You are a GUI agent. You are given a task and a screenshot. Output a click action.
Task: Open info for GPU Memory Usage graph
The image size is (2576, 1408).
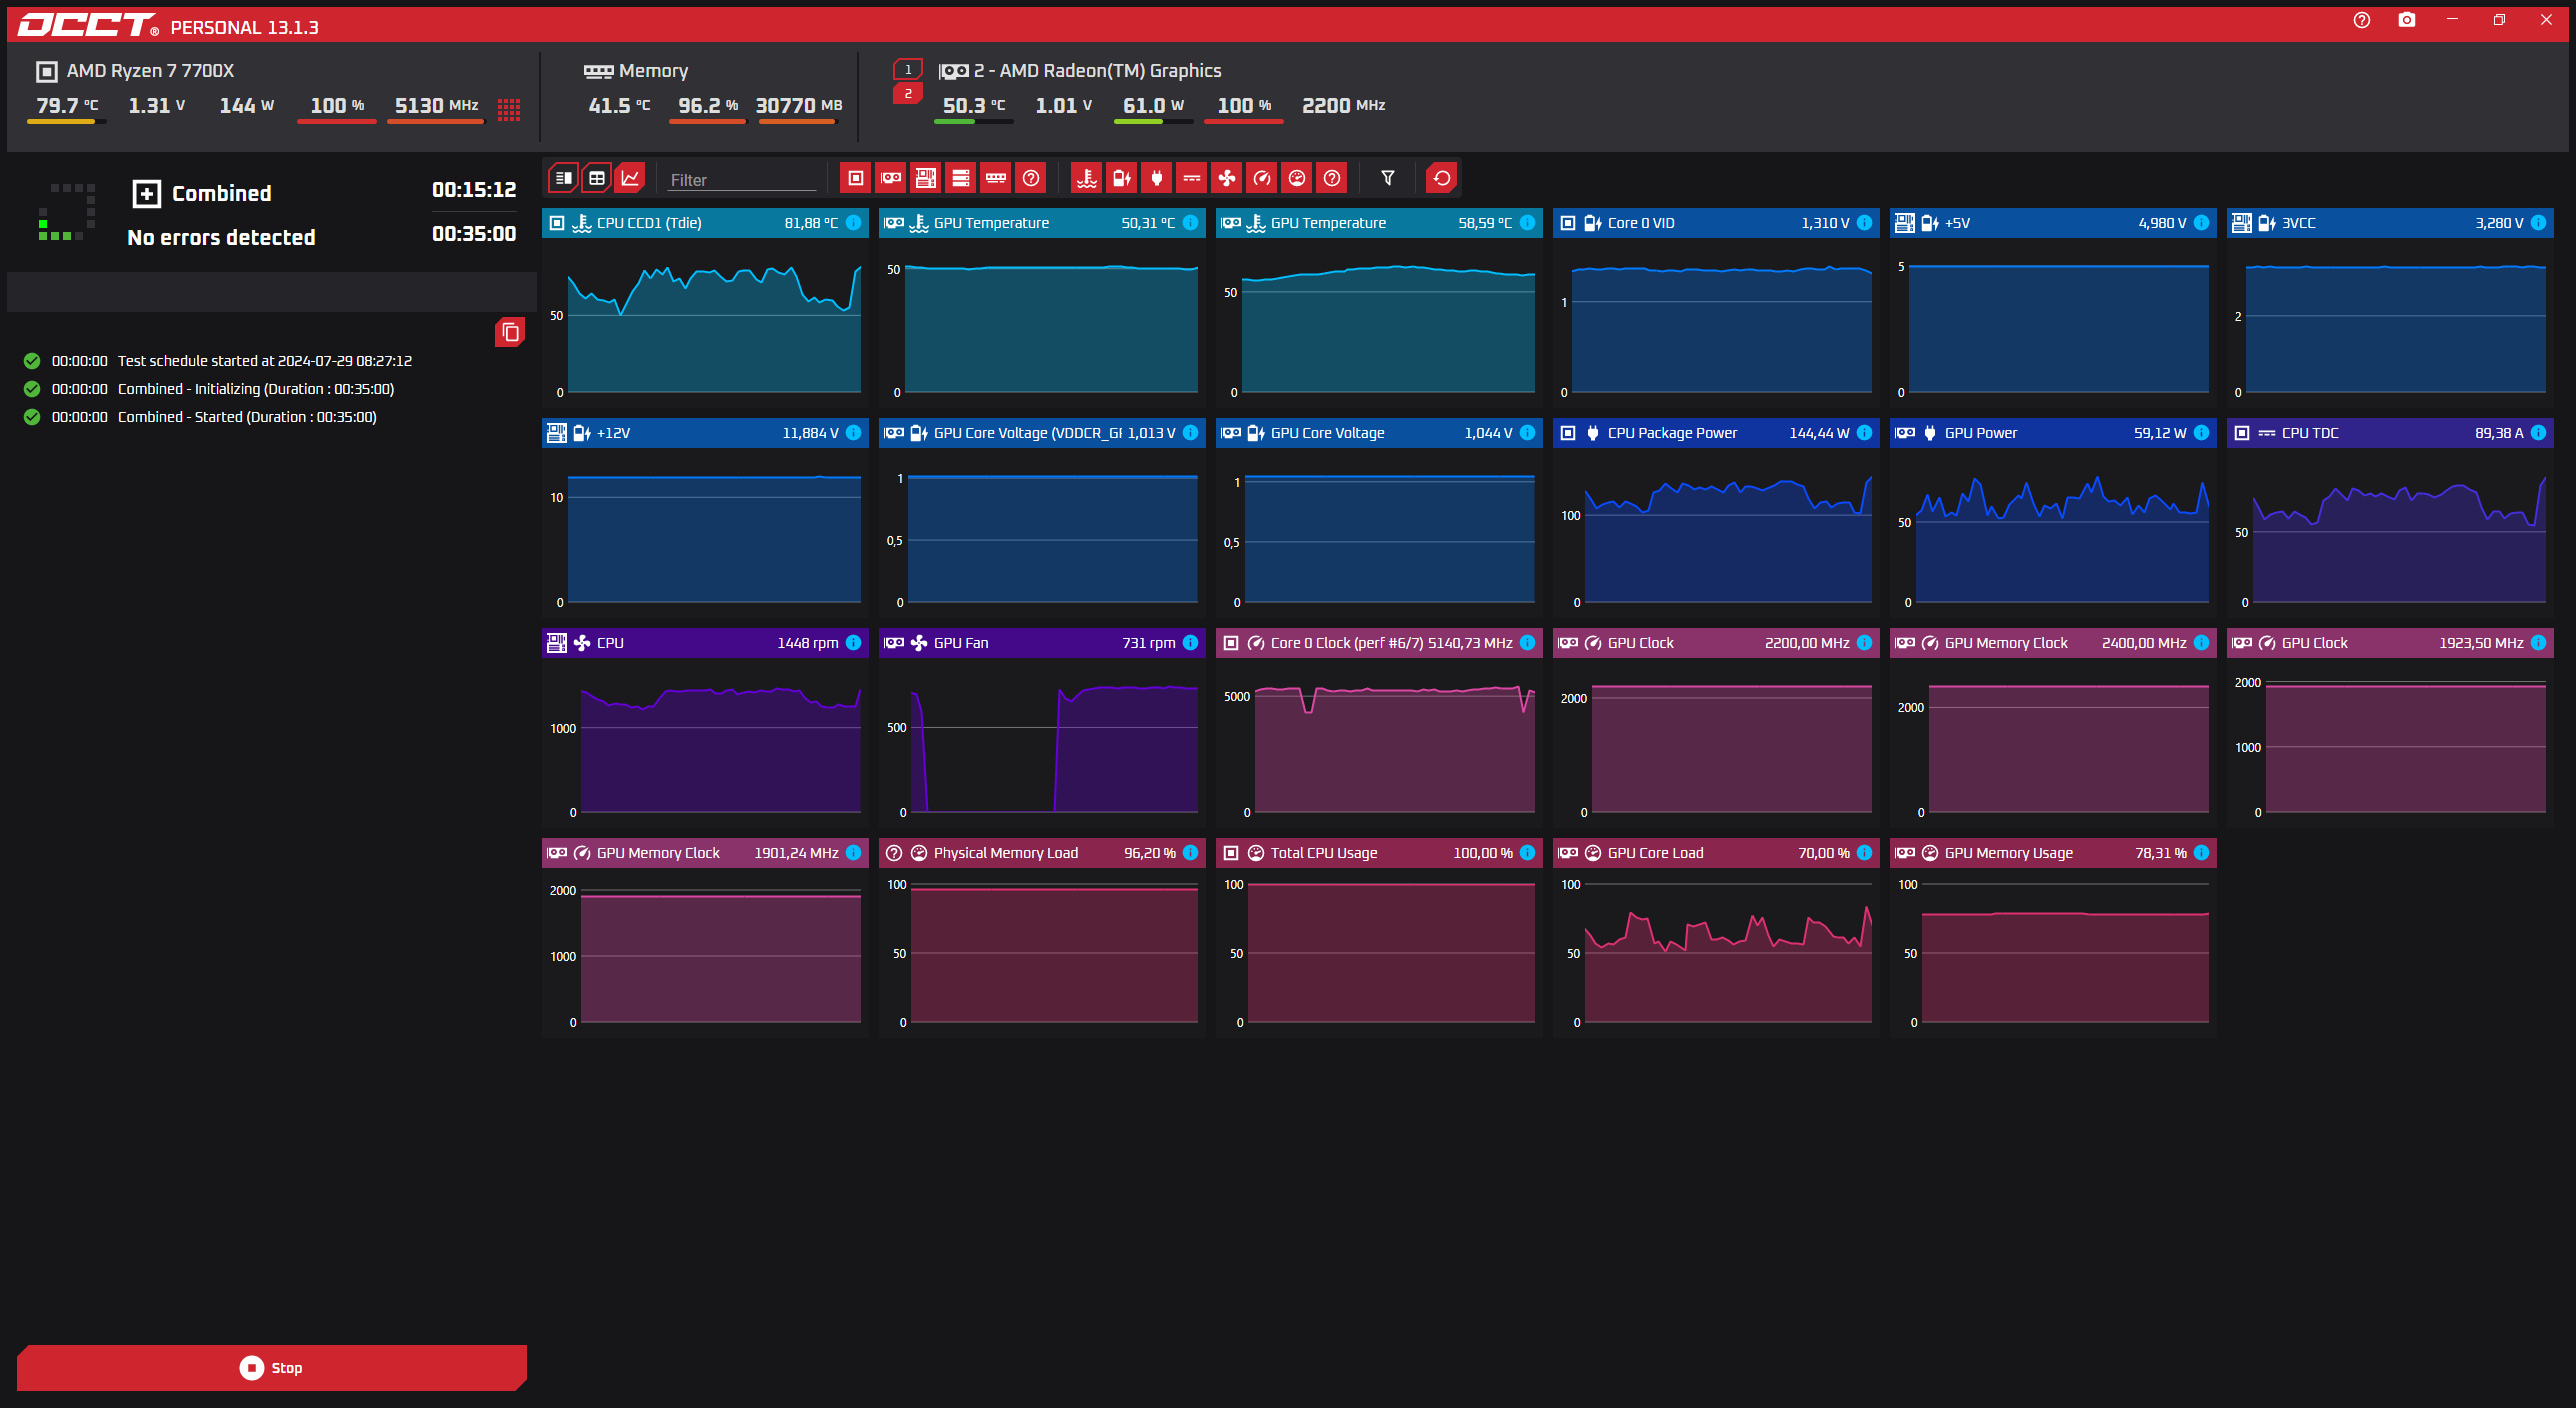pyautogui.click(x=2202, y=853)
